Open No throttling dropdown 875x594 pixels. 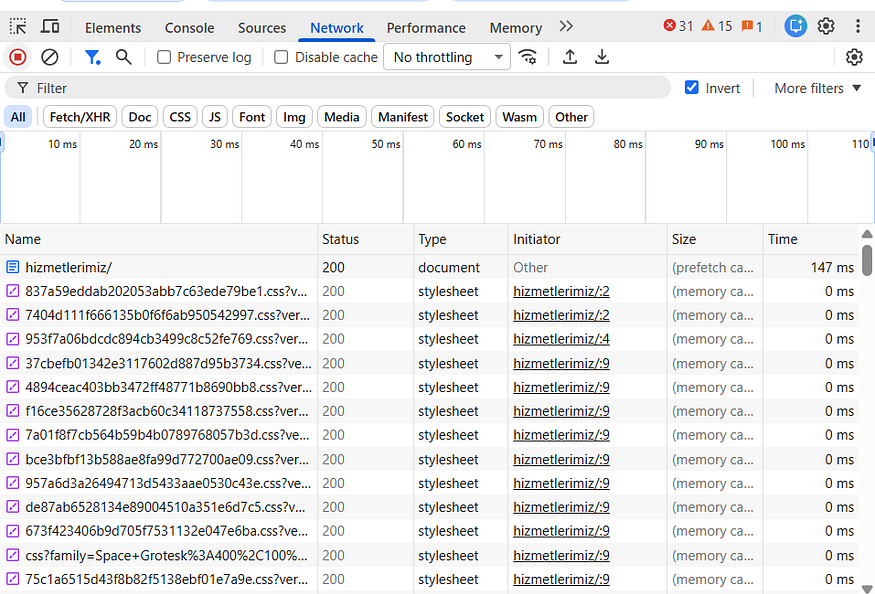(446, 57)
